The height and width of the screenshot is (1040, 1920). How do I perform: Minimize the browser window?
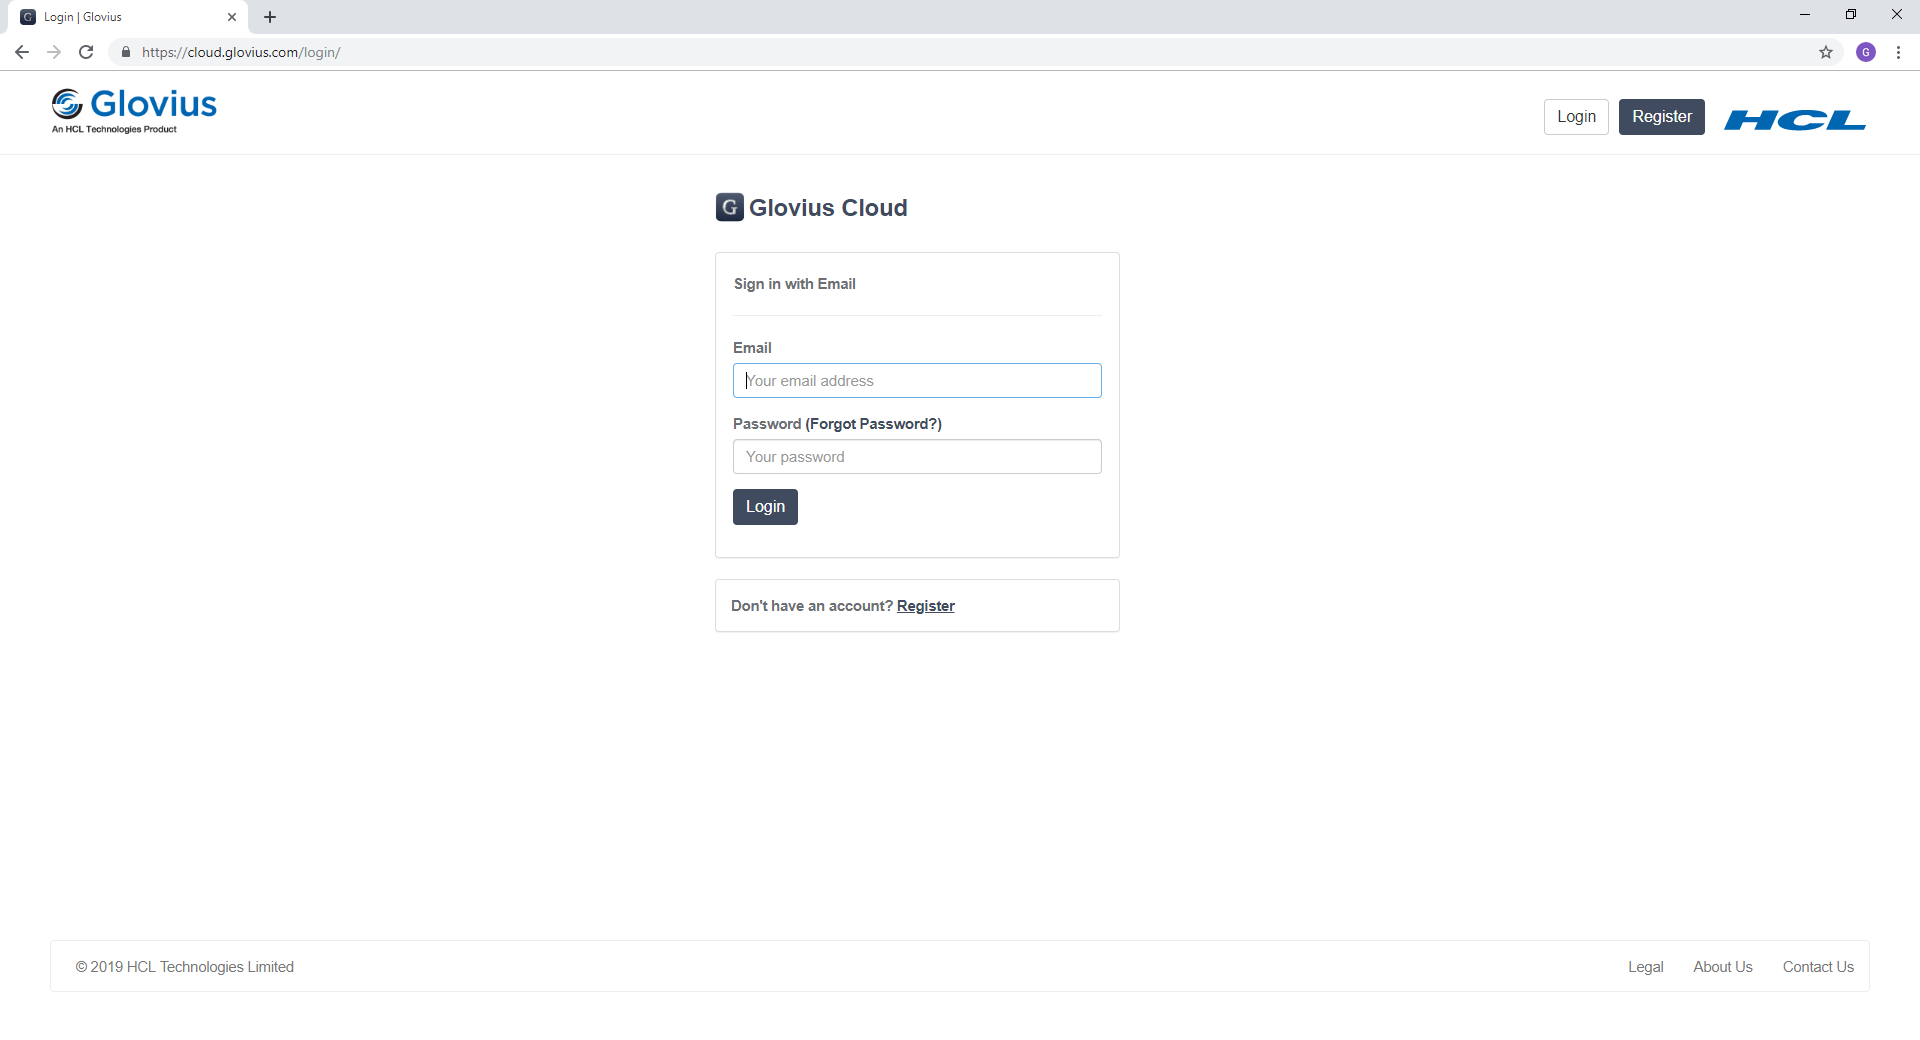(x=1805, y=15)
